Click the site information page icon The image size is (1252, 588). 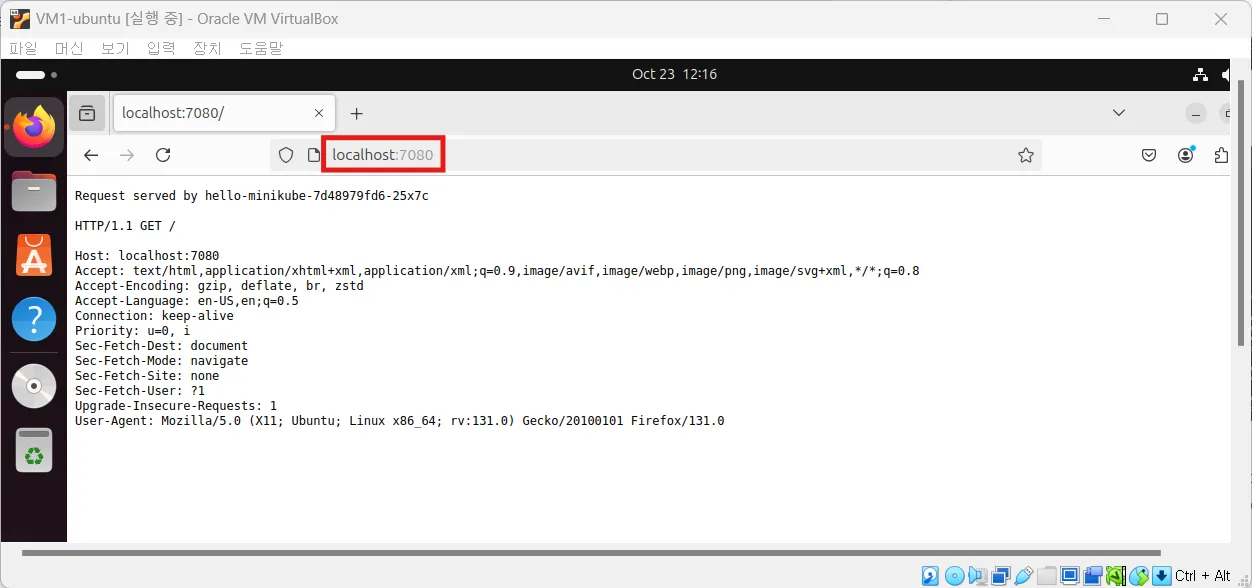click(313, 155)
